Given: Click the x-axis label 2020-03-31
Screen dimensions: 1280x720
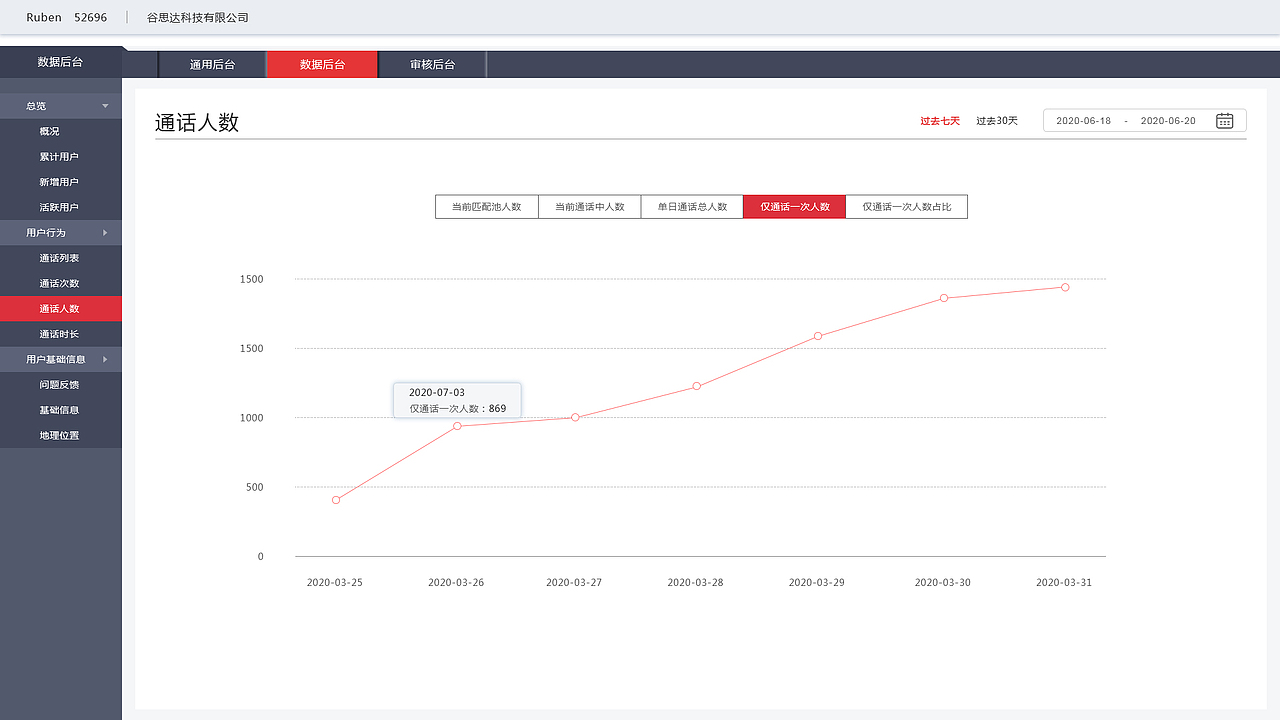Looking at the screenshot, I should click(1064, 582).
